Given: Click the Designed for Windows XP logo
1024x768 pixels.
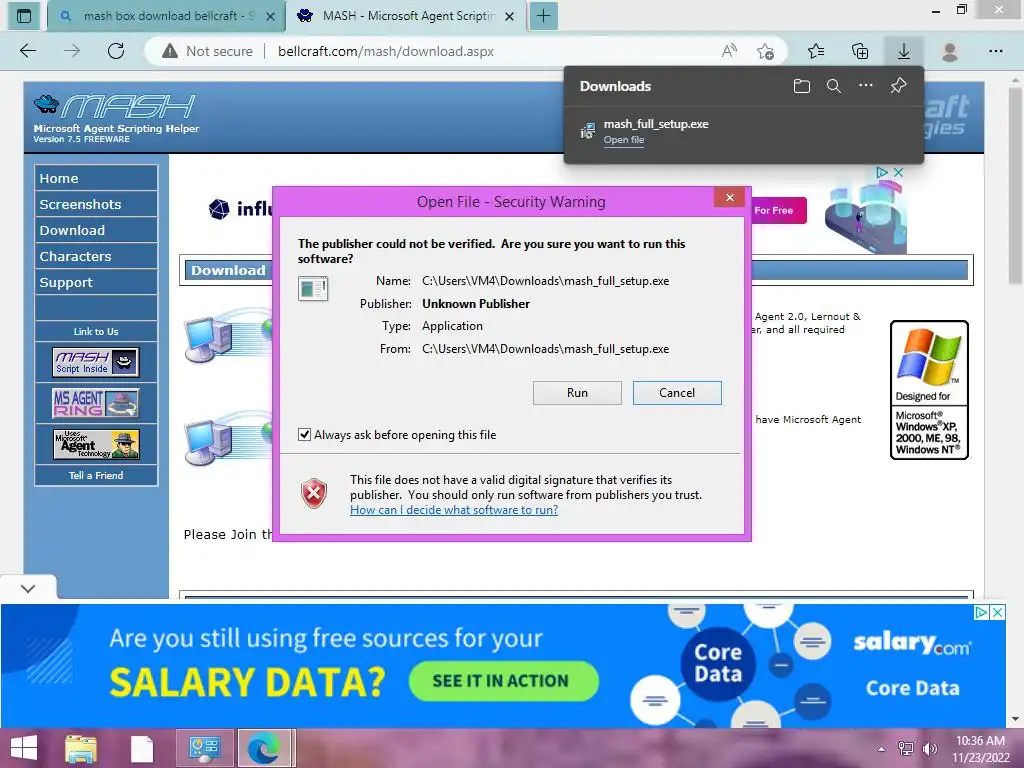Looking at the screenshot, I should (929, 389).
